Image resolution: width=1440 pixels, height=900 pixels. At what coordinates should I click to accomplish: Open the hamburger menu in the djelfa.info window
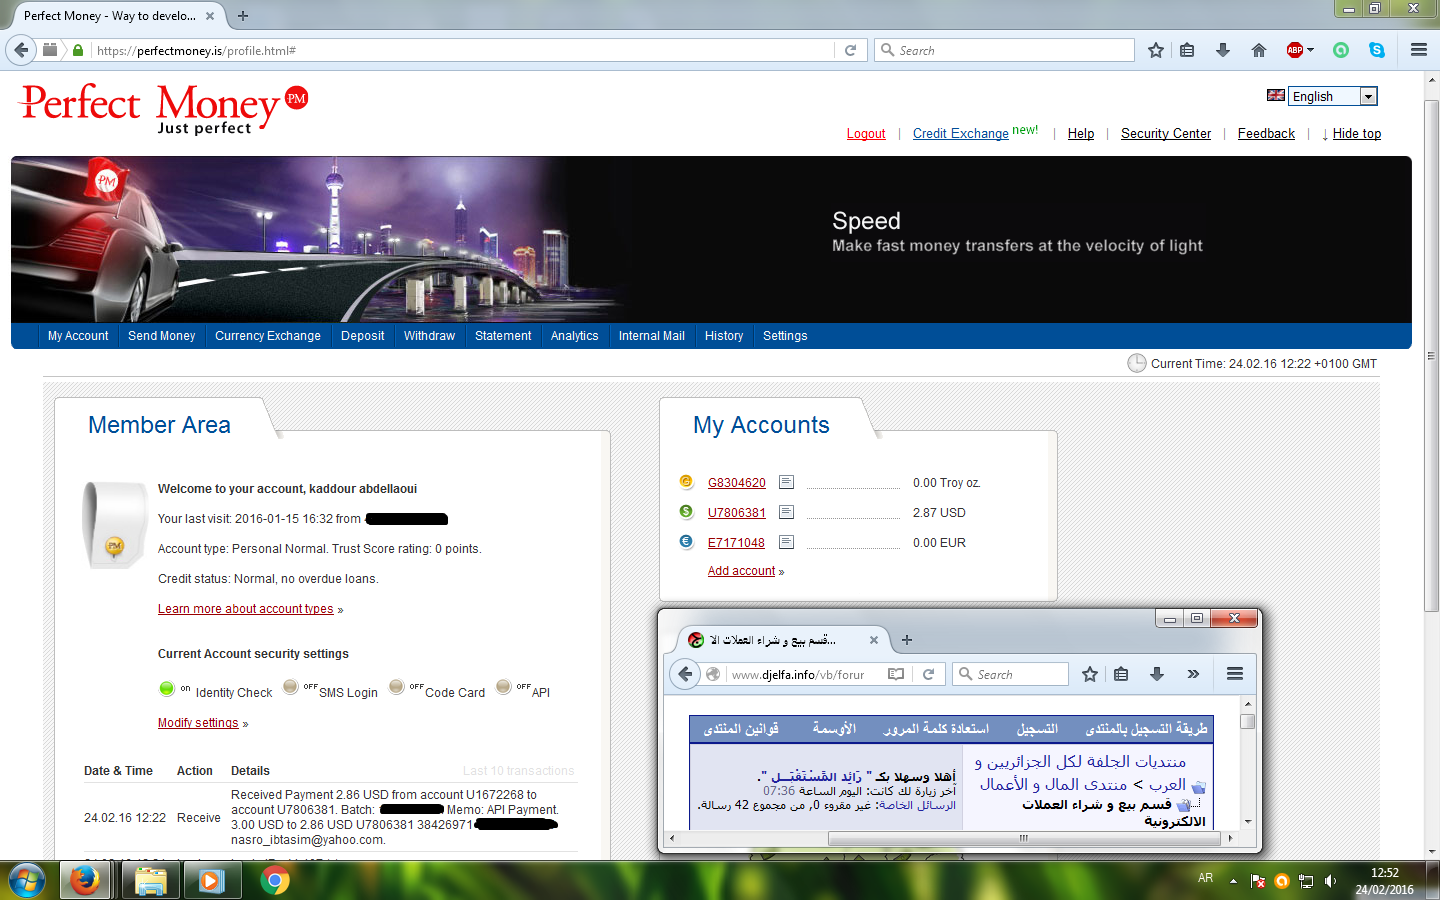[1235, 674]
